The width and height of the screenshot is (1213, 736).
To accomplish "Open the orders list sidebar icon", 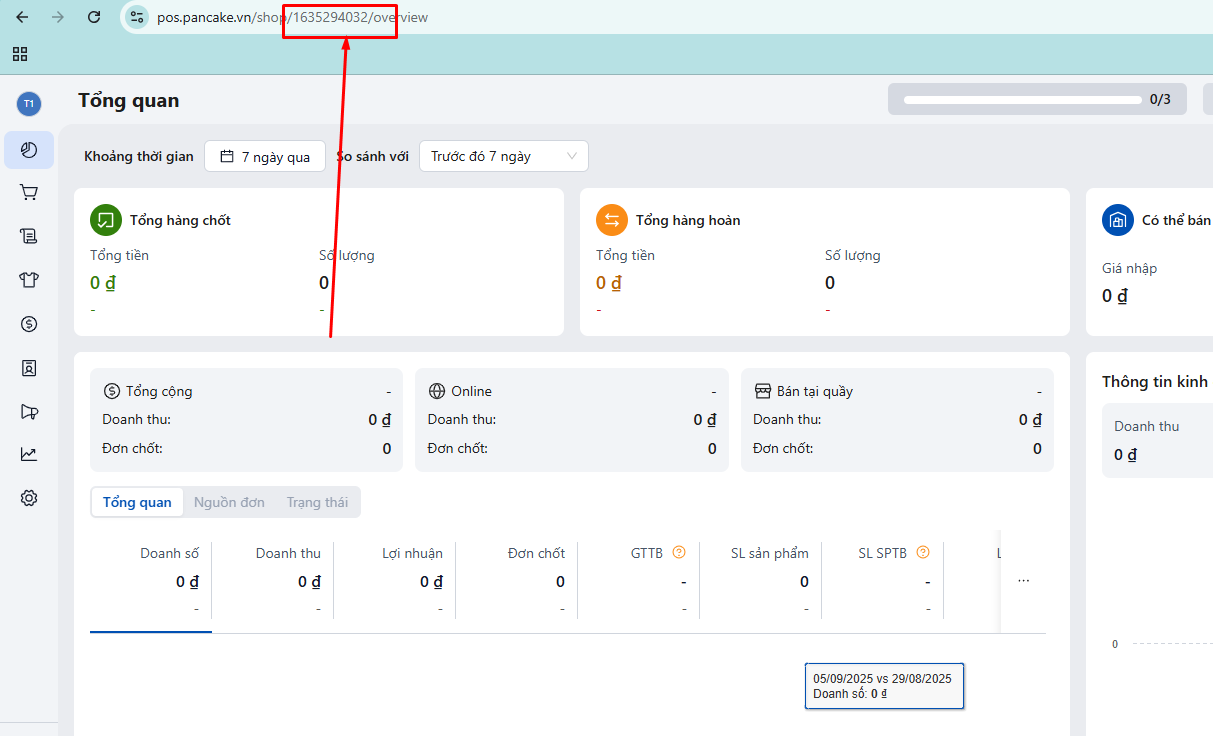I will (x=29, y=236).
